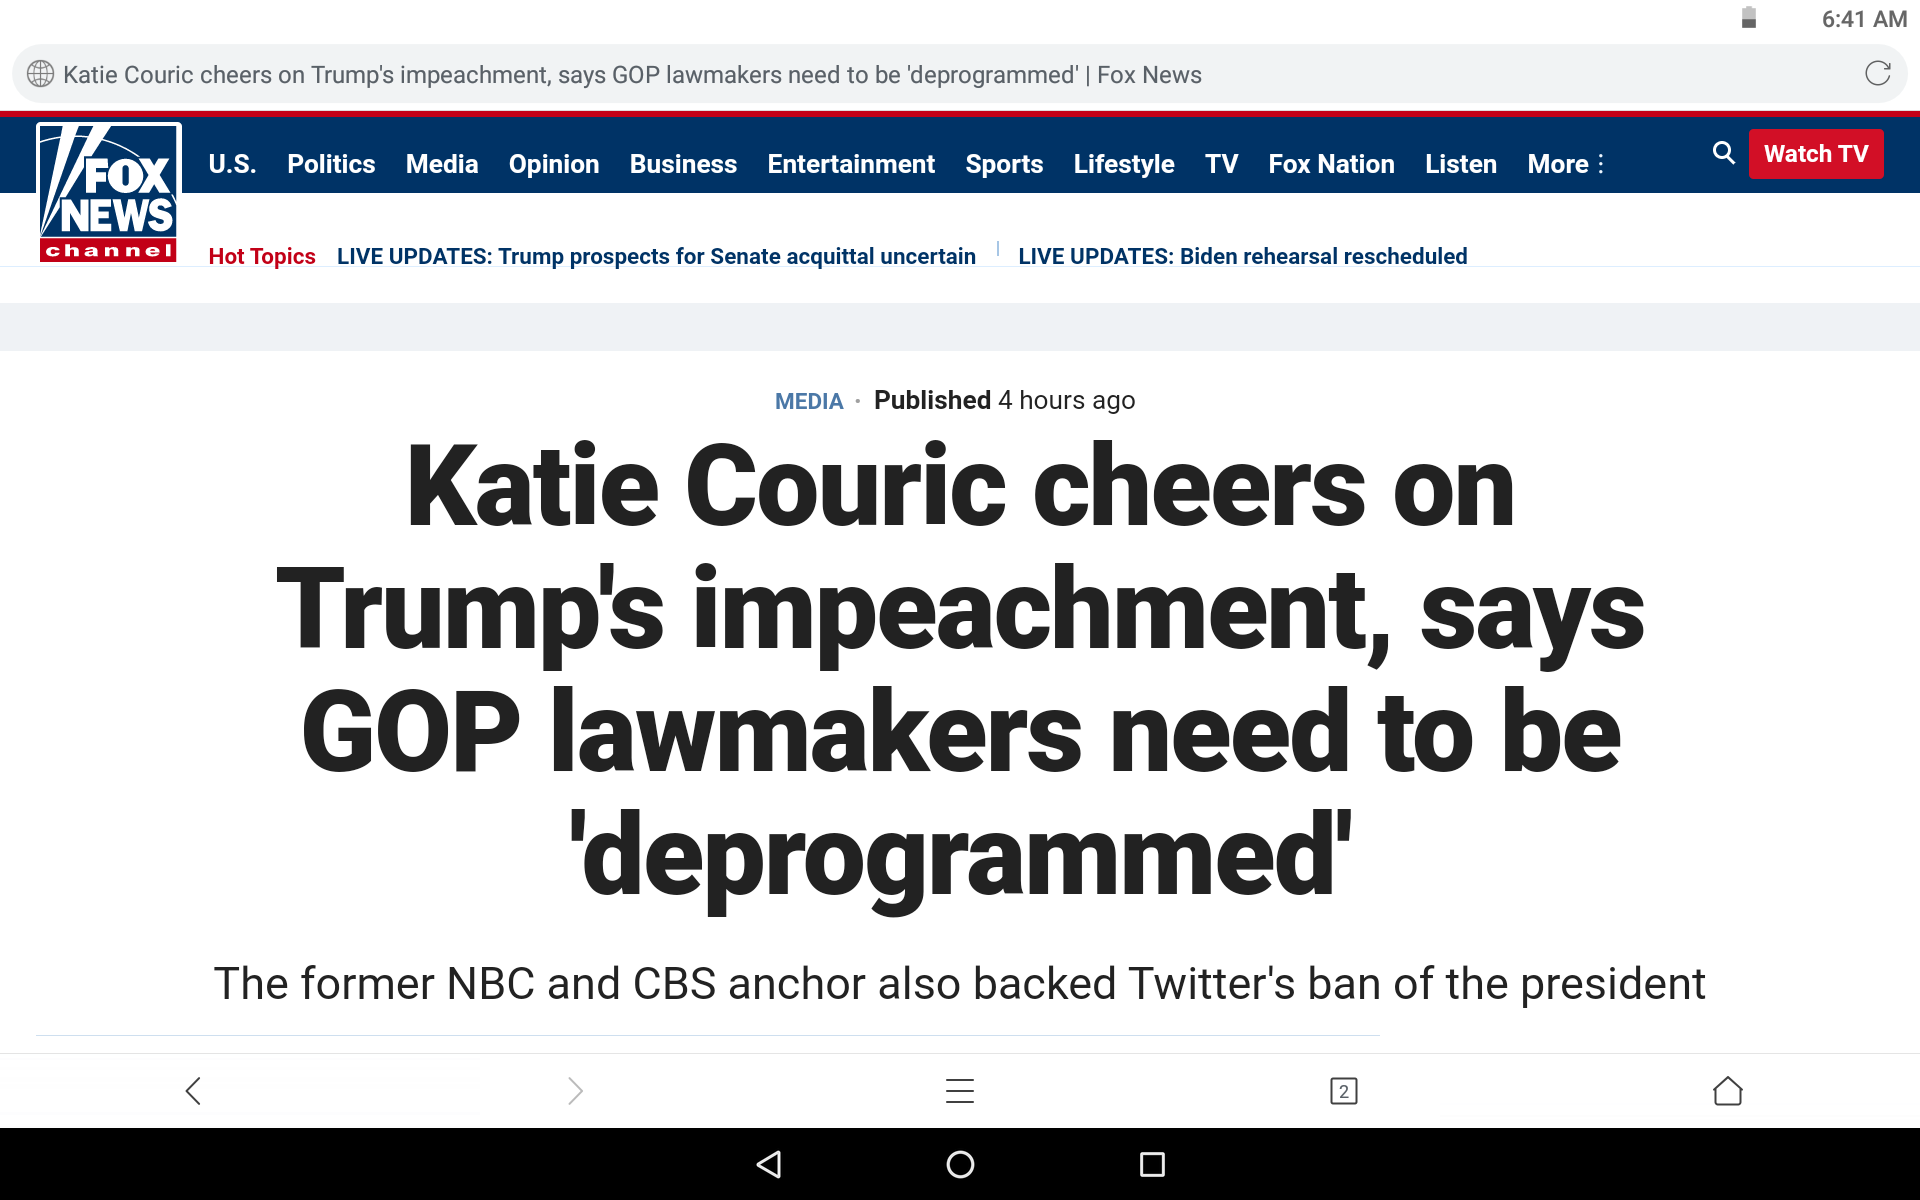1920x1200 pixels.
Task: Open the Politics section
Action: (x=331, y=164)
